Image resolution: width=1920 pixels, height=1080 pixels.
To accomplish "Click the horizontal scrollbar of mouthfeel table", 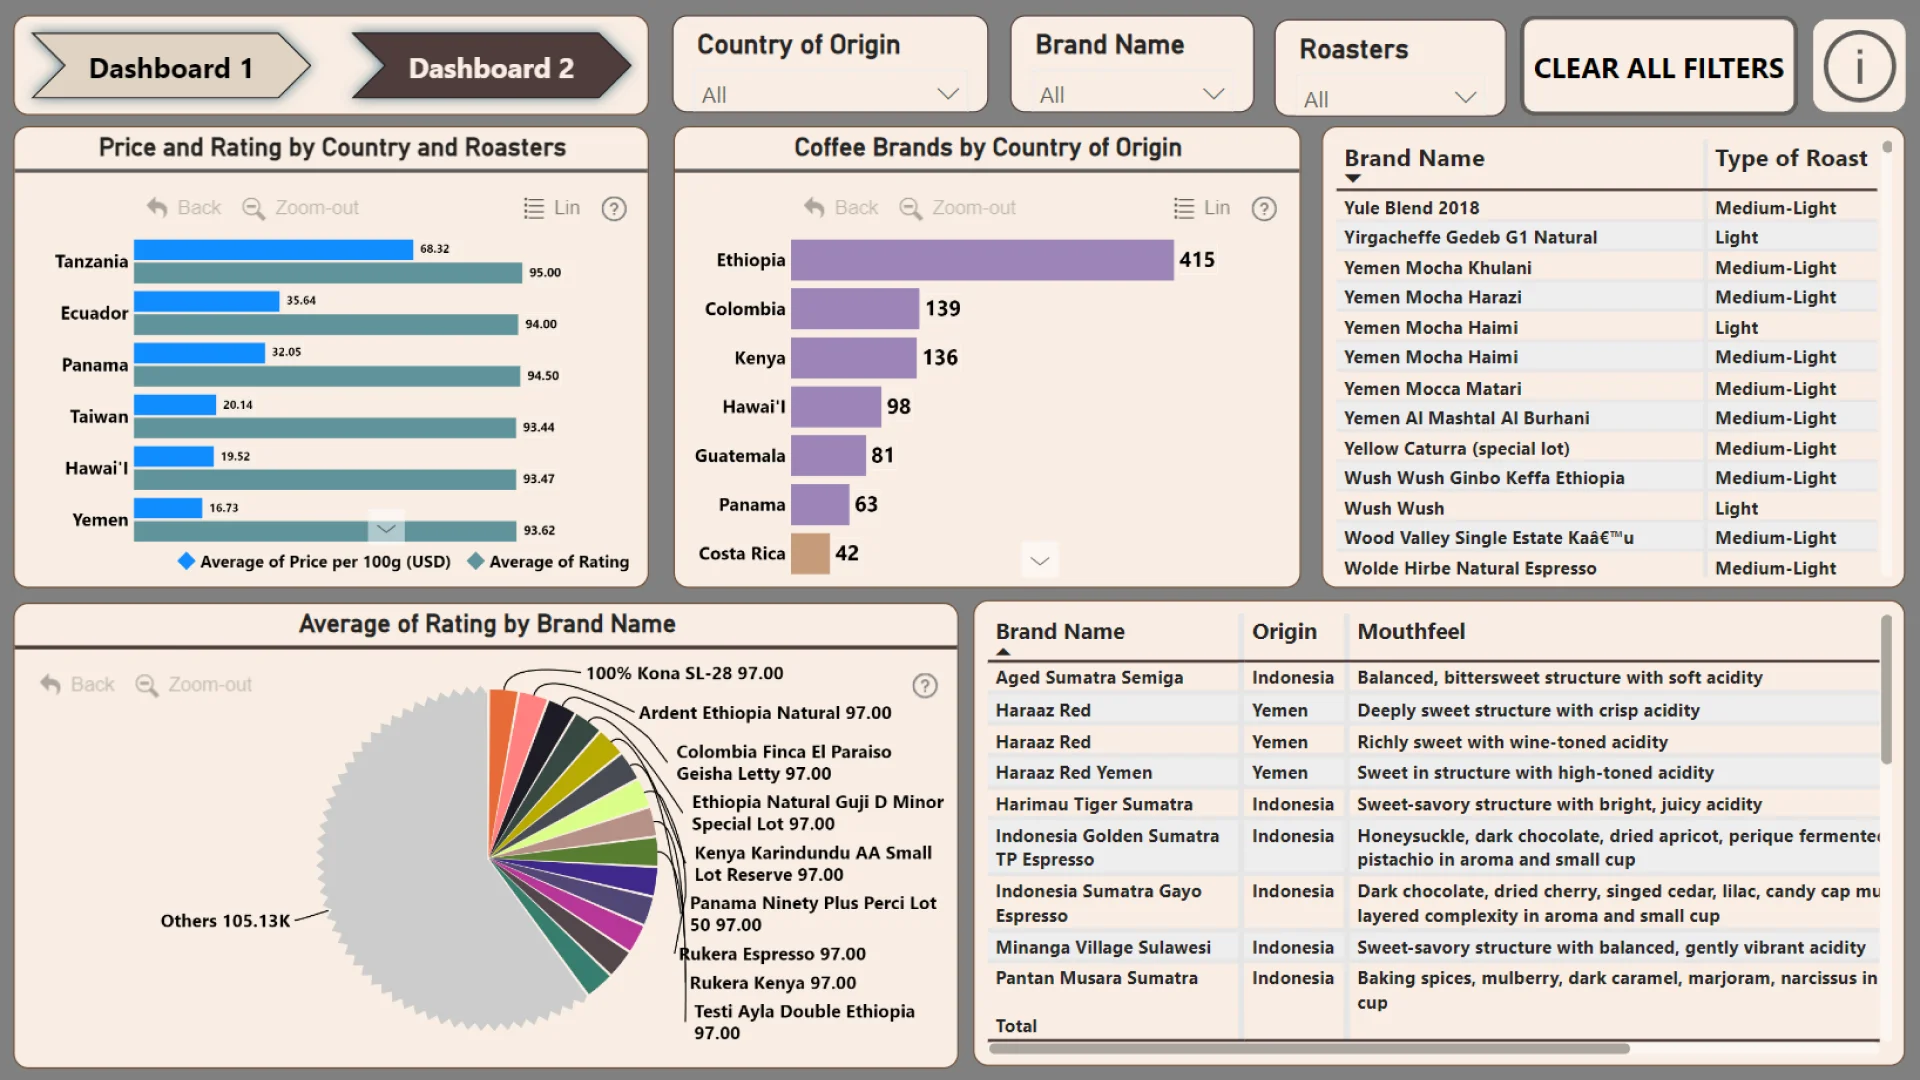I will (1310, 1049).
